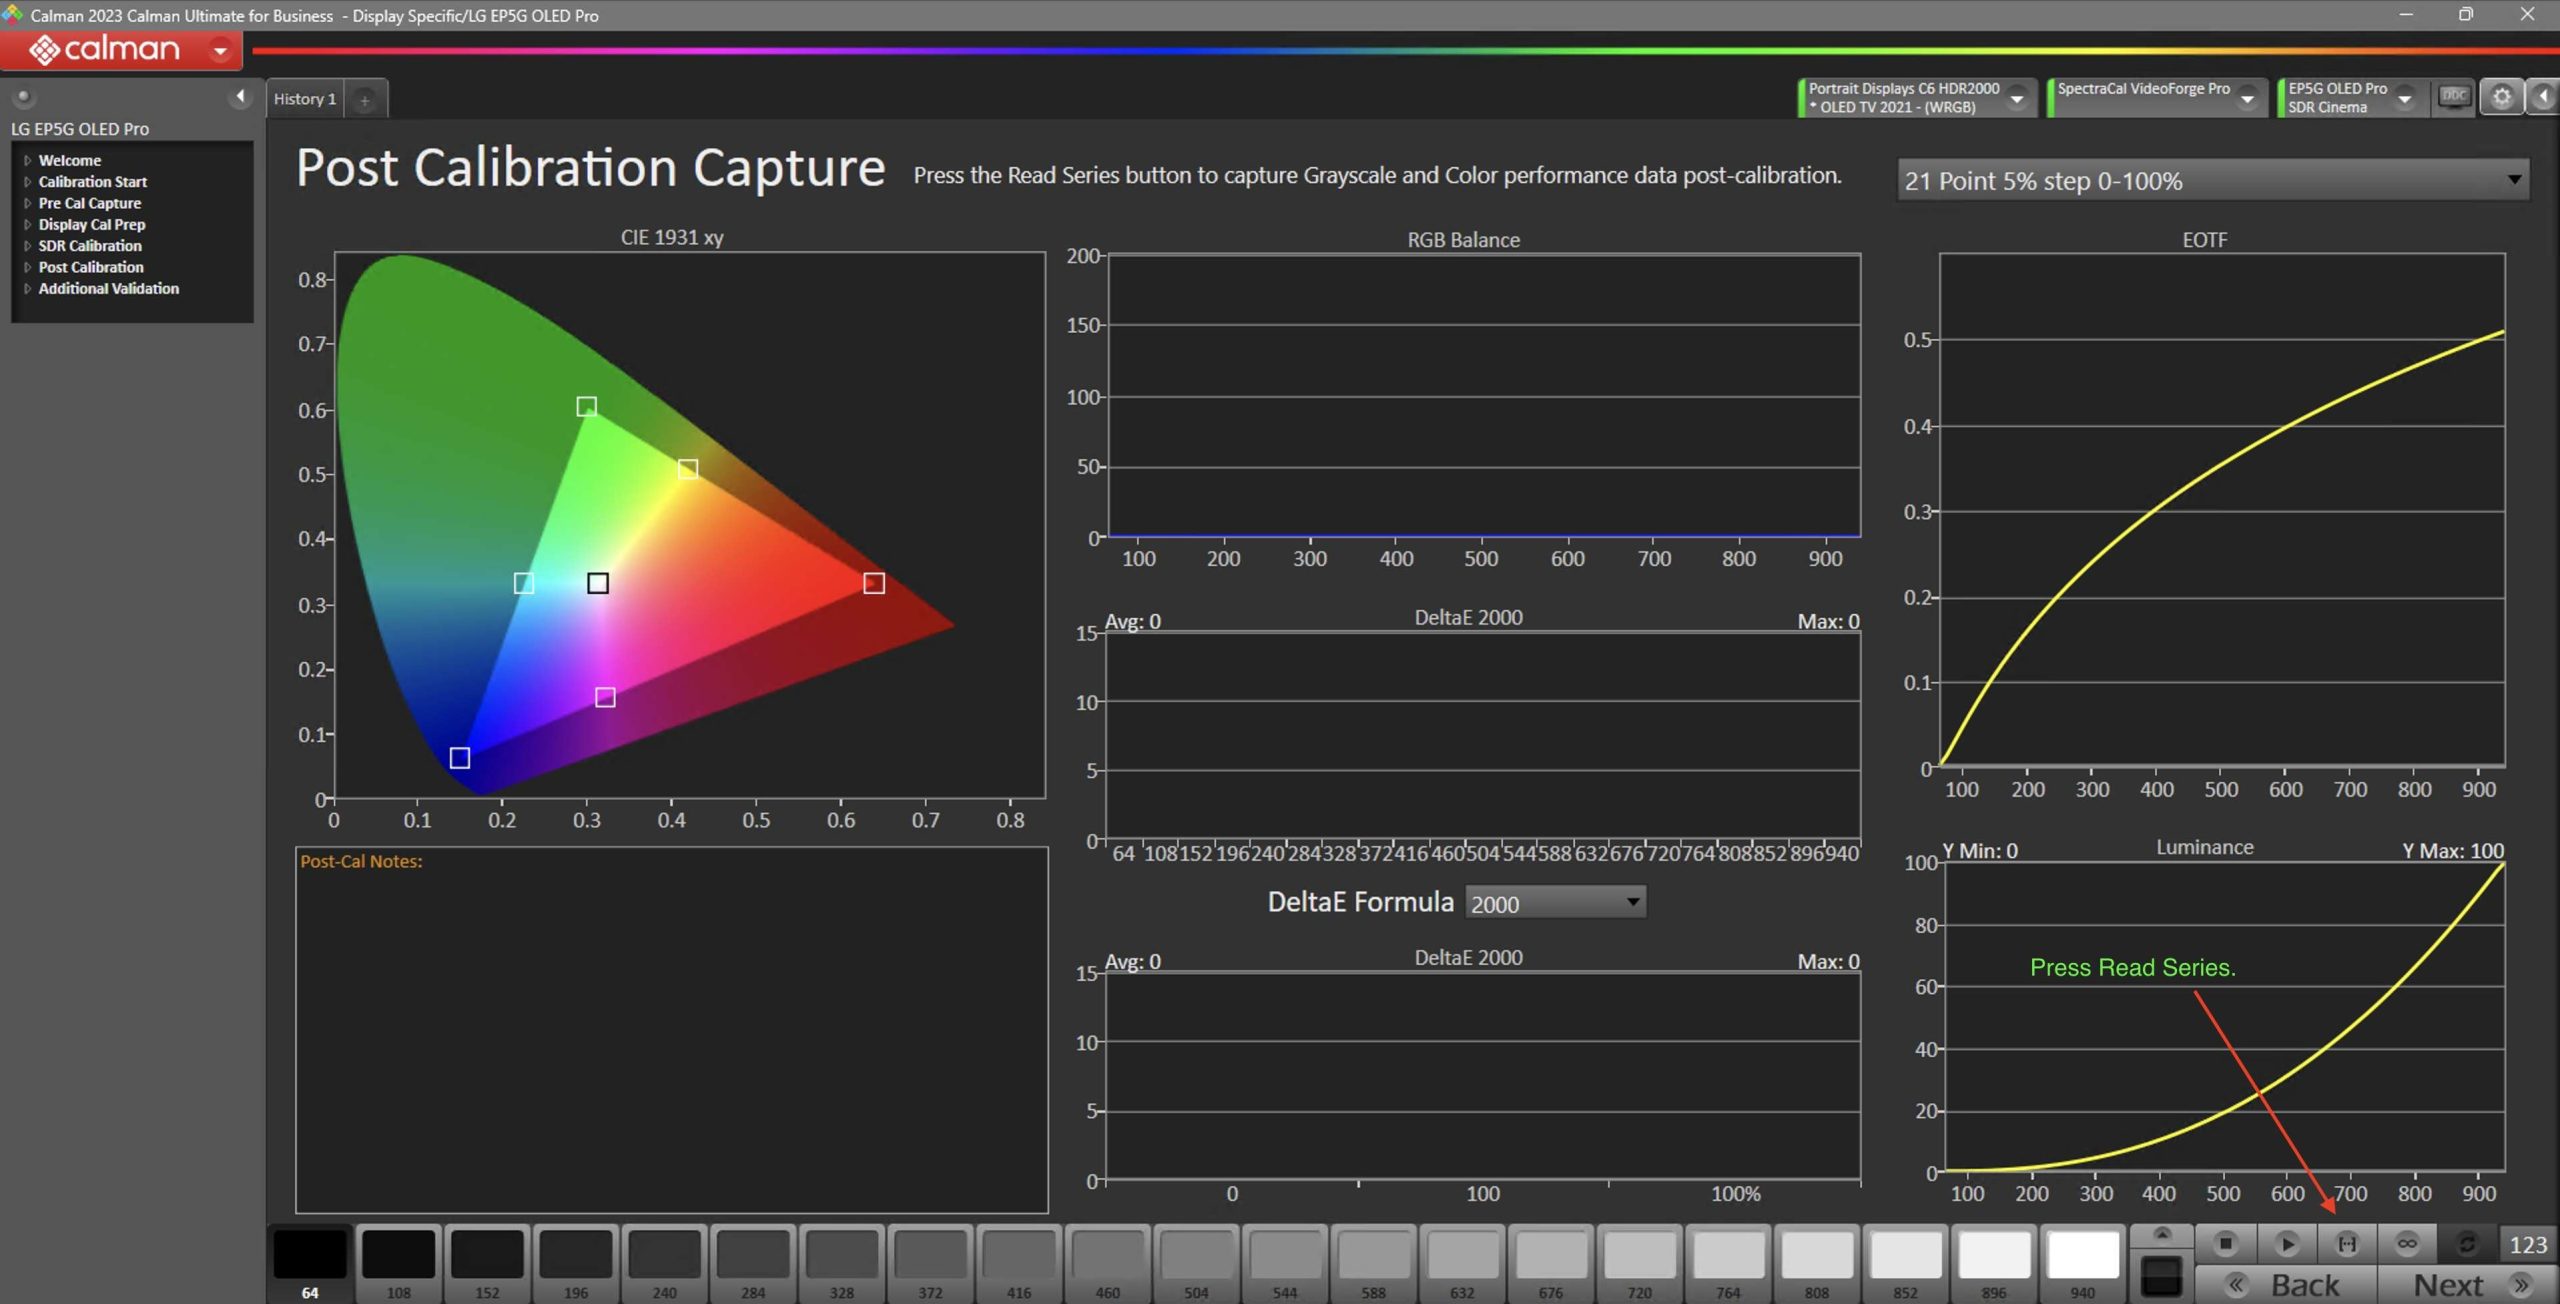Select the 240 grayscale swatch
This screenshot has height=1304, width=2560.
click(x=664, y=1263)
